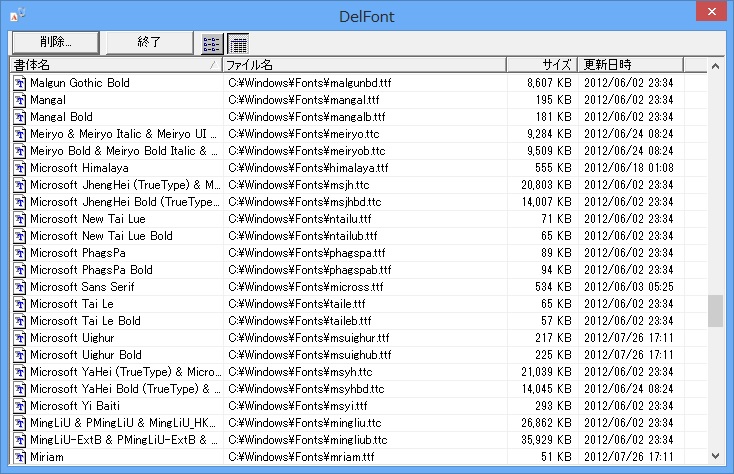Screen dimensions: 734x474
Task: Click file path ending in mriam.ttf
Action: tap(301, 457)
